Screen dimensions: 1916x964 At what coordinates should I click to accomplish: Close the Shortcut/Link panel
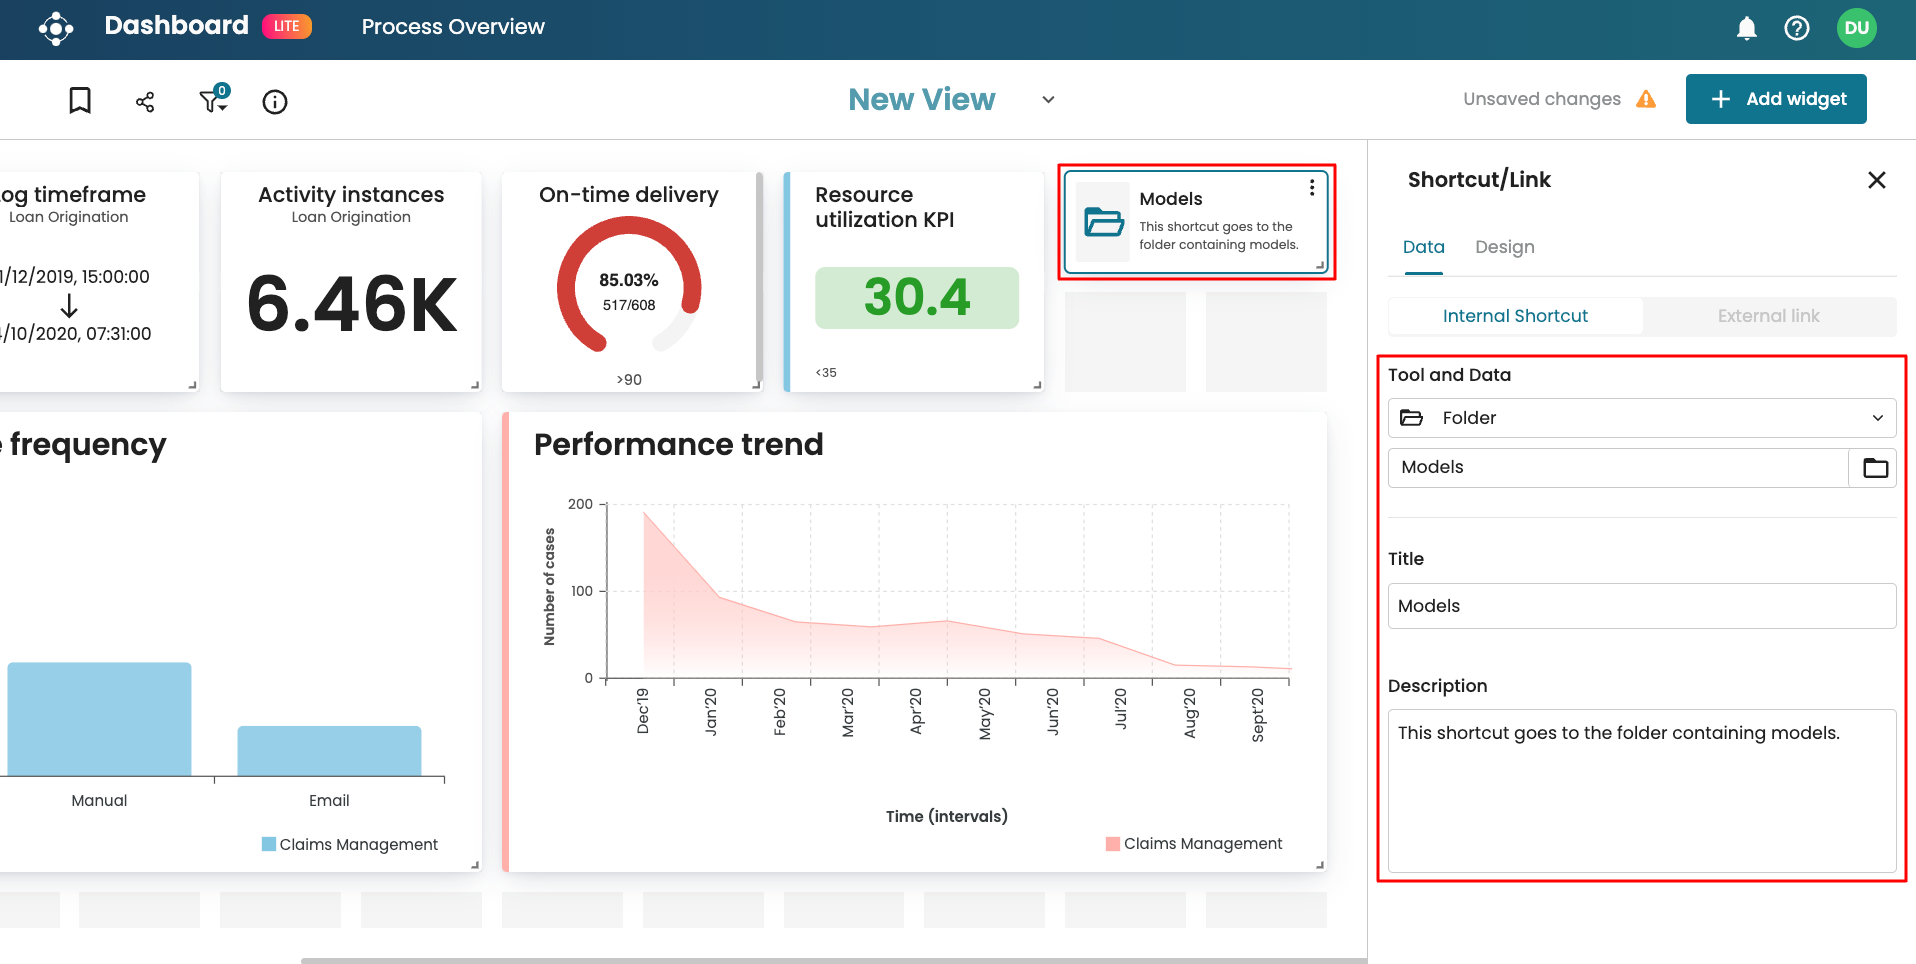(x=1876, y=180)
